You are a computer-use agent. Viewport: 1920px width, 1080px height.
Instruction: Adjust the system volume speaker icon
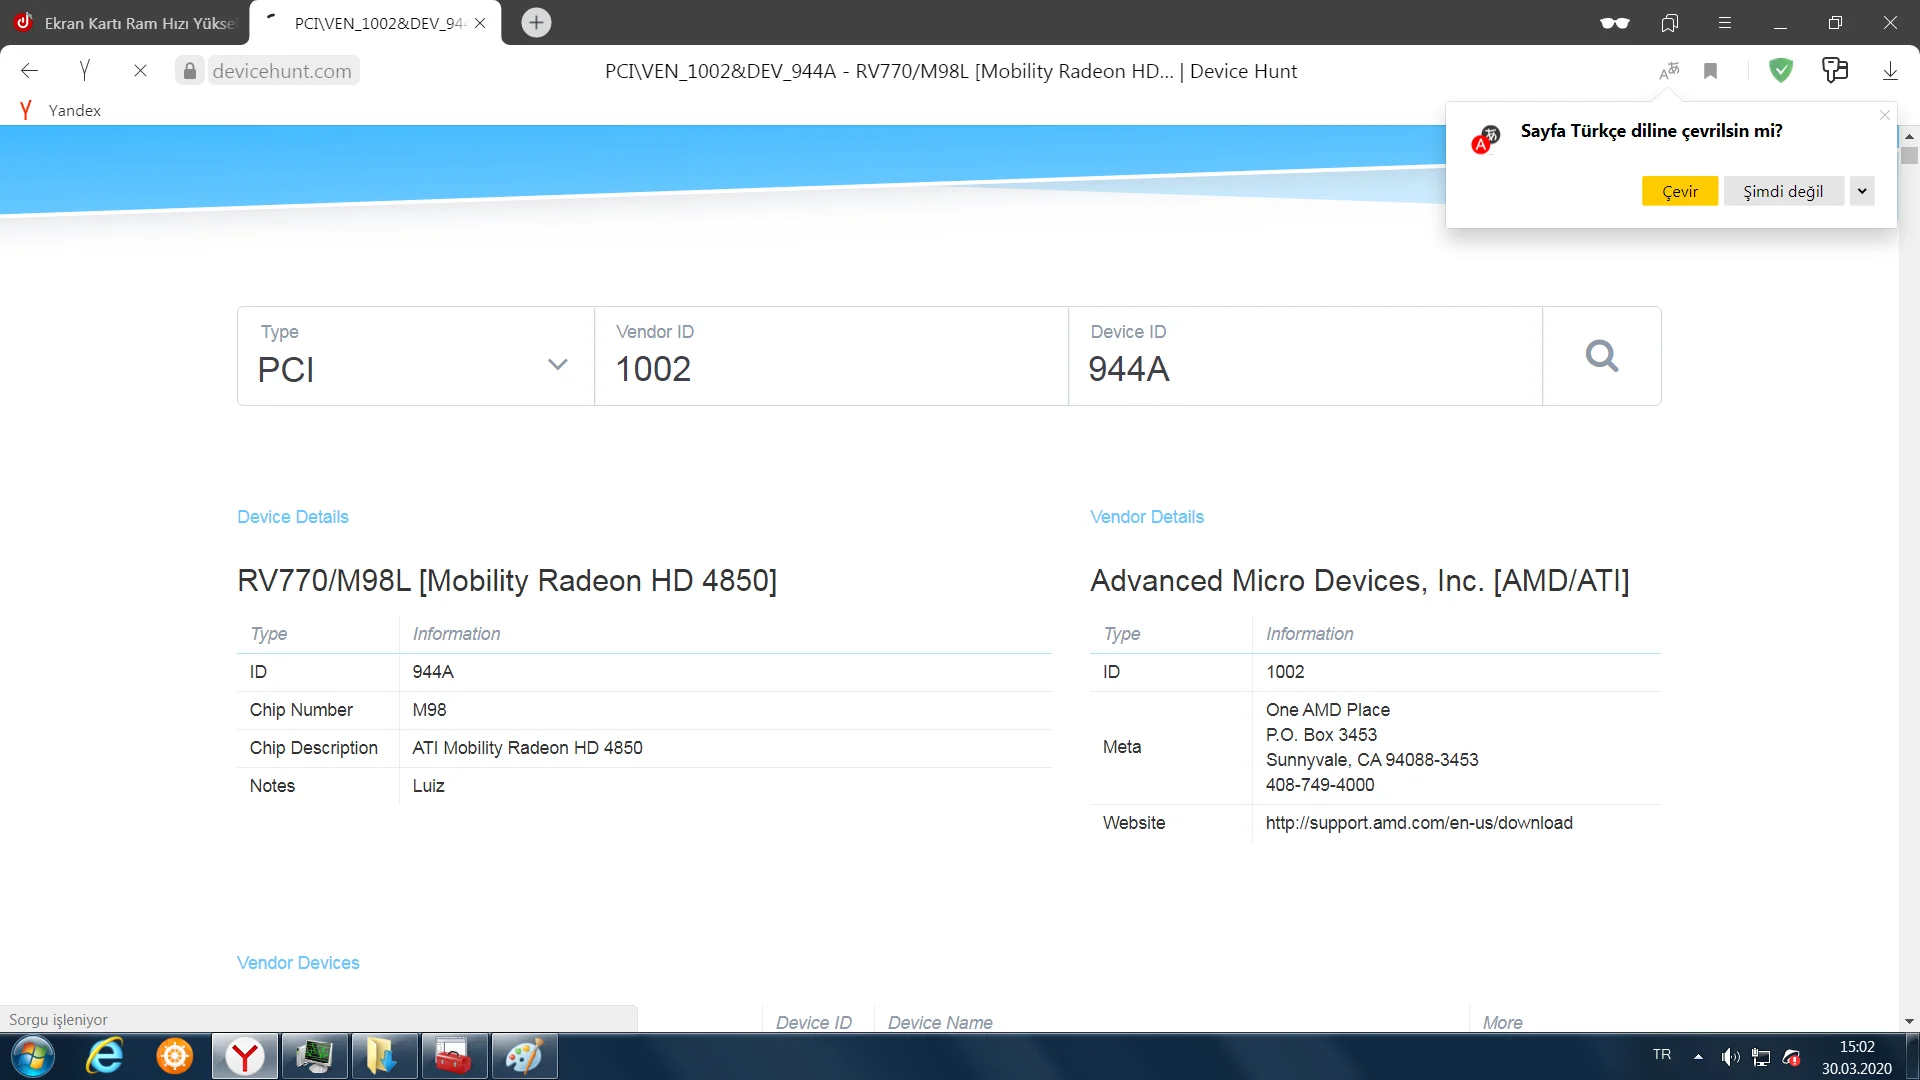(1730, 1057)
